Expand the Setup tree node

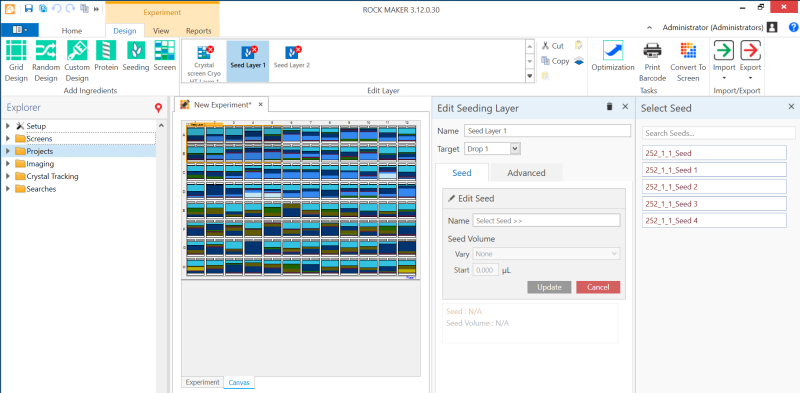[8, 126]
